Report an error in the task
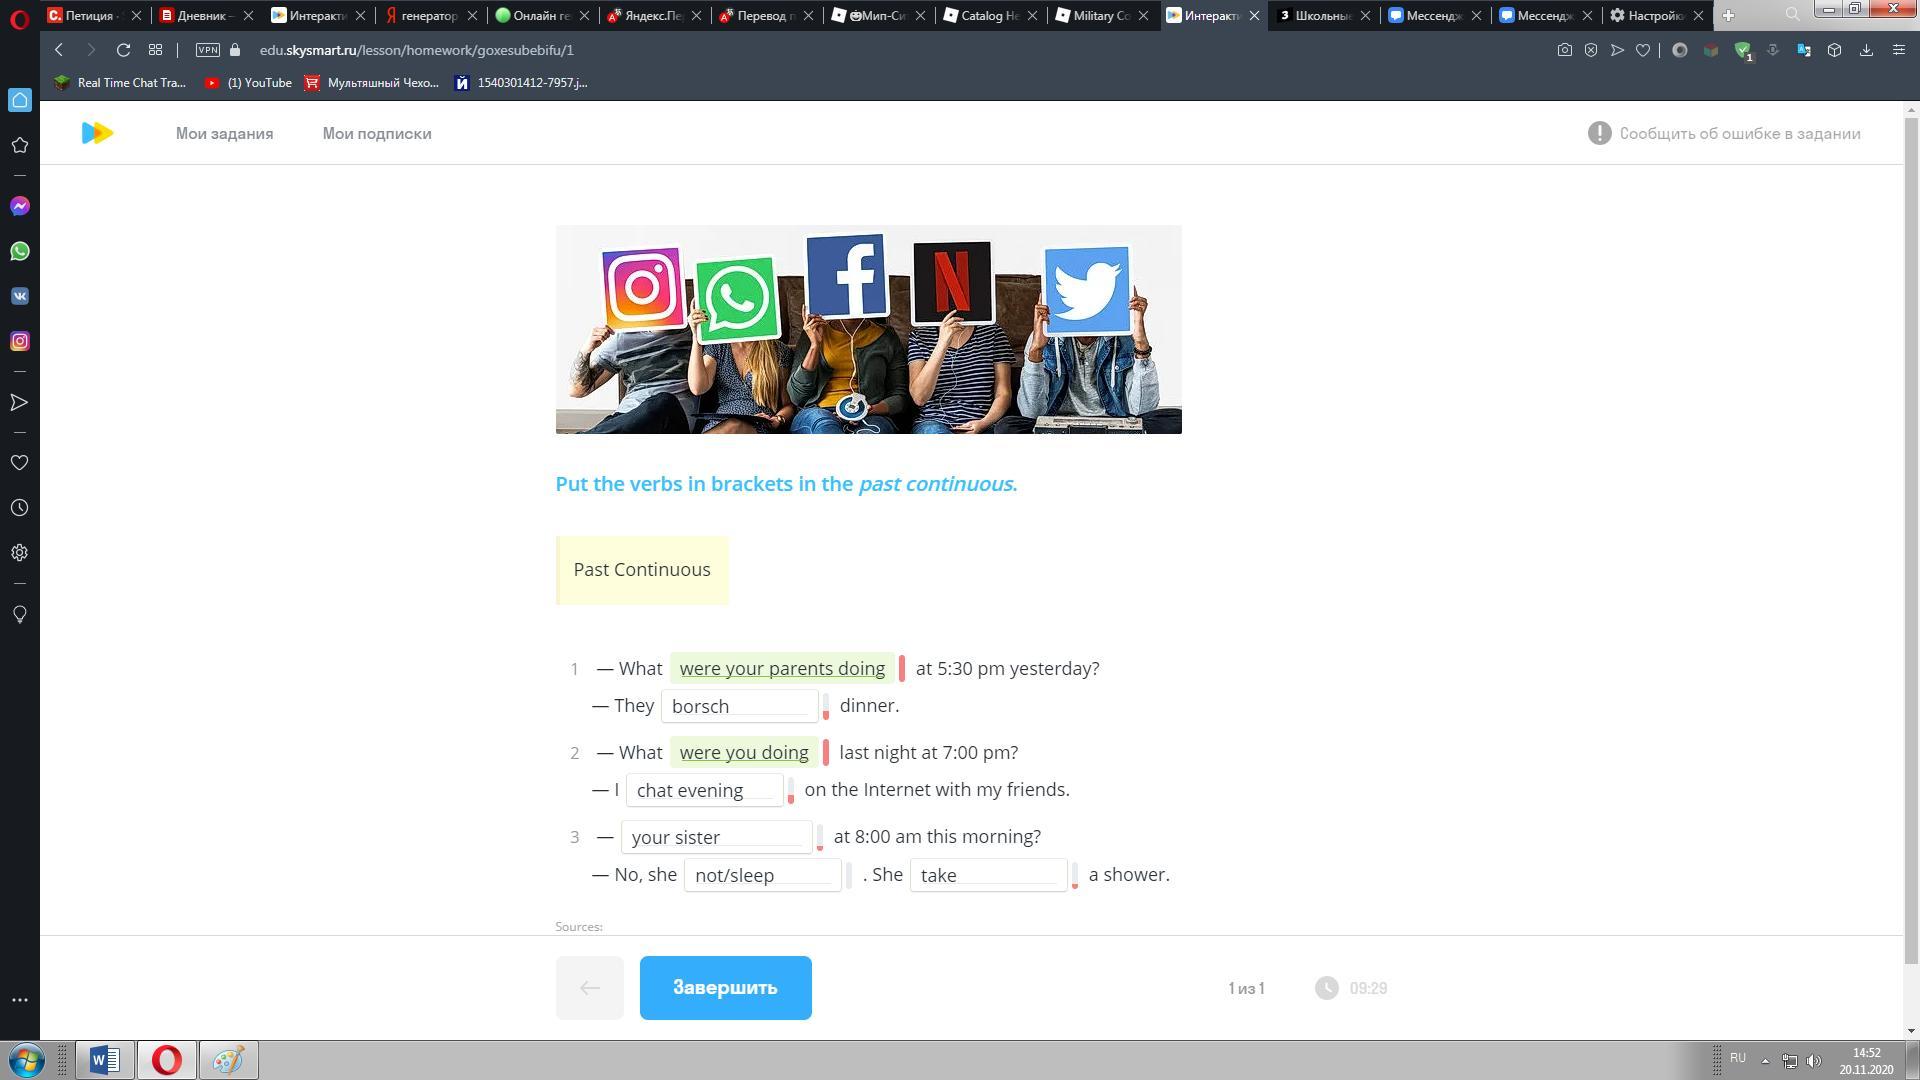Image resolution: width=1920 pixels, height=1080 pixels. point(1724,133)
